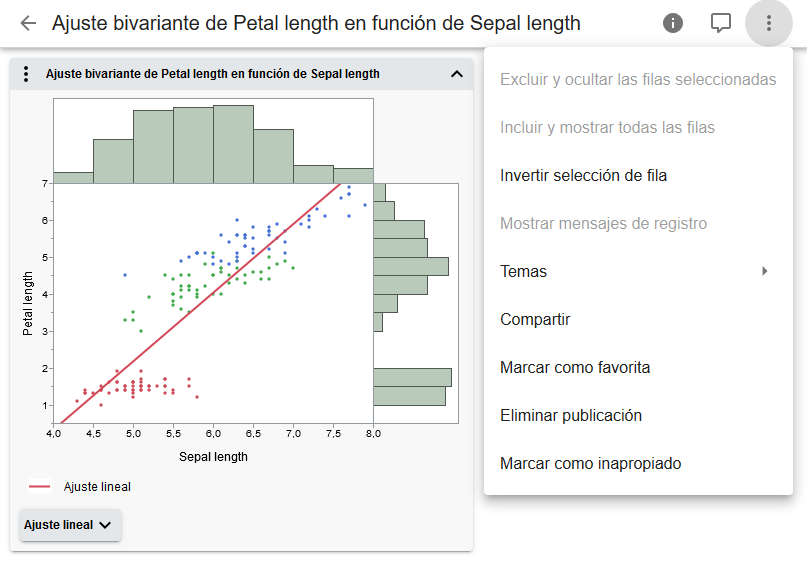
Task: Select Invertir selección de fila
Action: (583, 176)
